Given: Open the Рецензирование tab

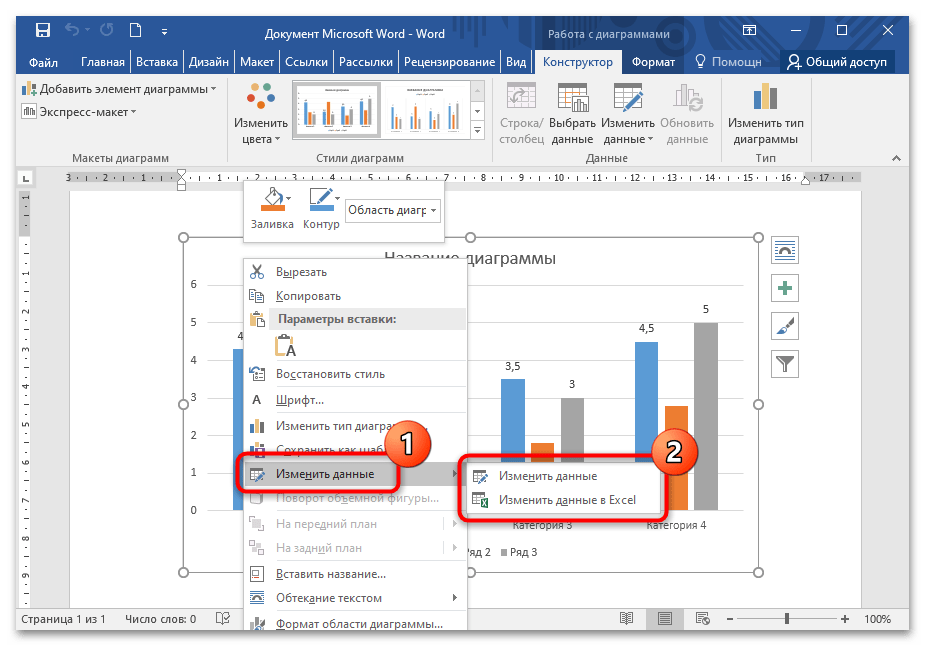Looking at the screenshot, I should pyautogui.click(x=450, y=62).
